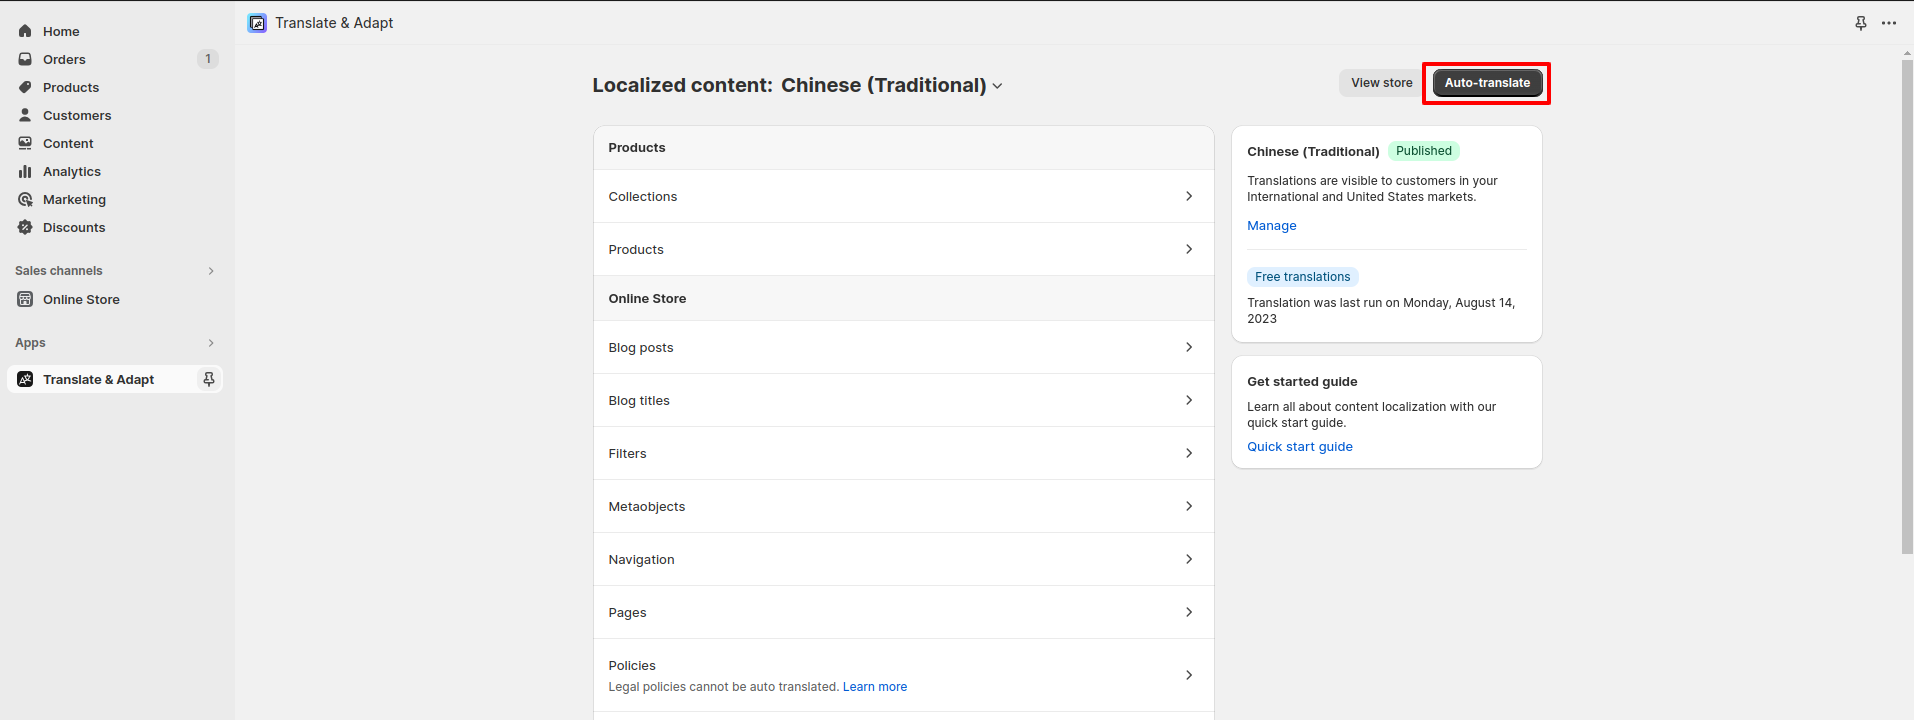Open the Navigation row chevron
Image resolution: width=1914 pixels, height=720 pixels.
pos(1189,559)
